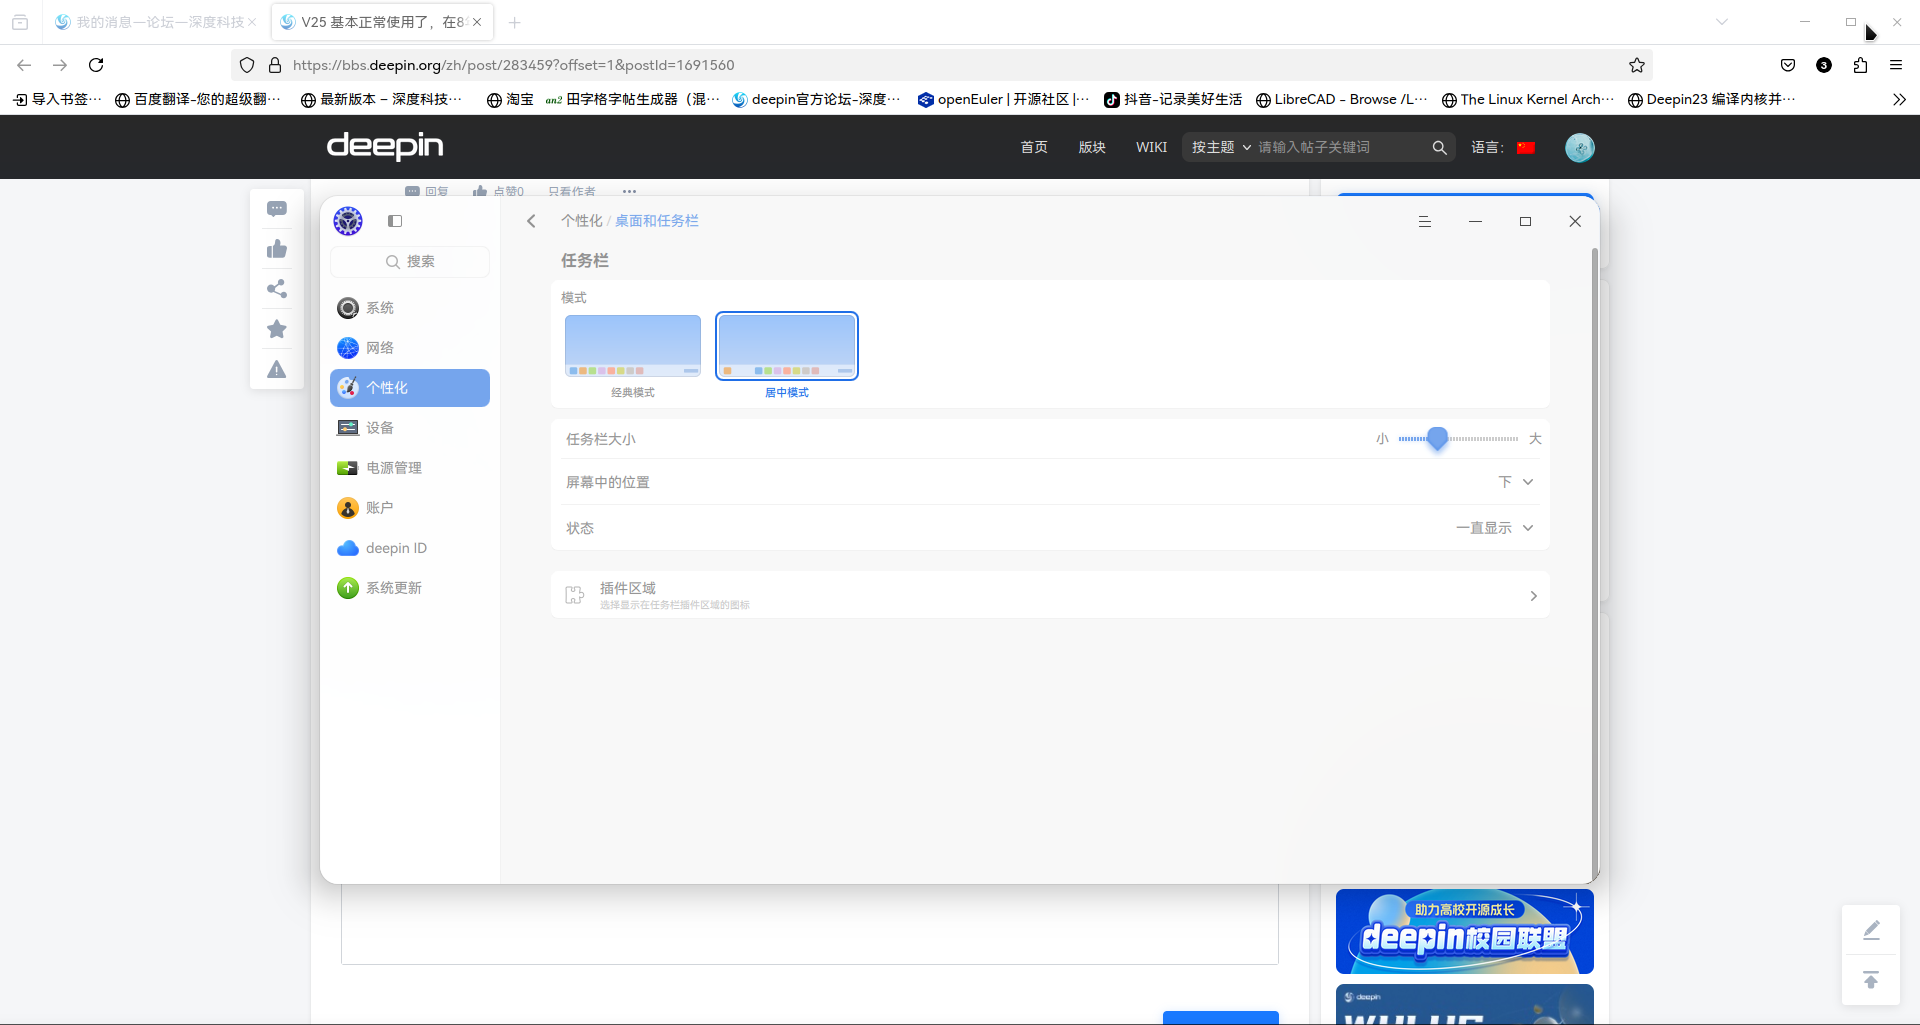Open the list all tabs dropdown arrow
Screen dimensions: 1920x1025
[1722, 22]
